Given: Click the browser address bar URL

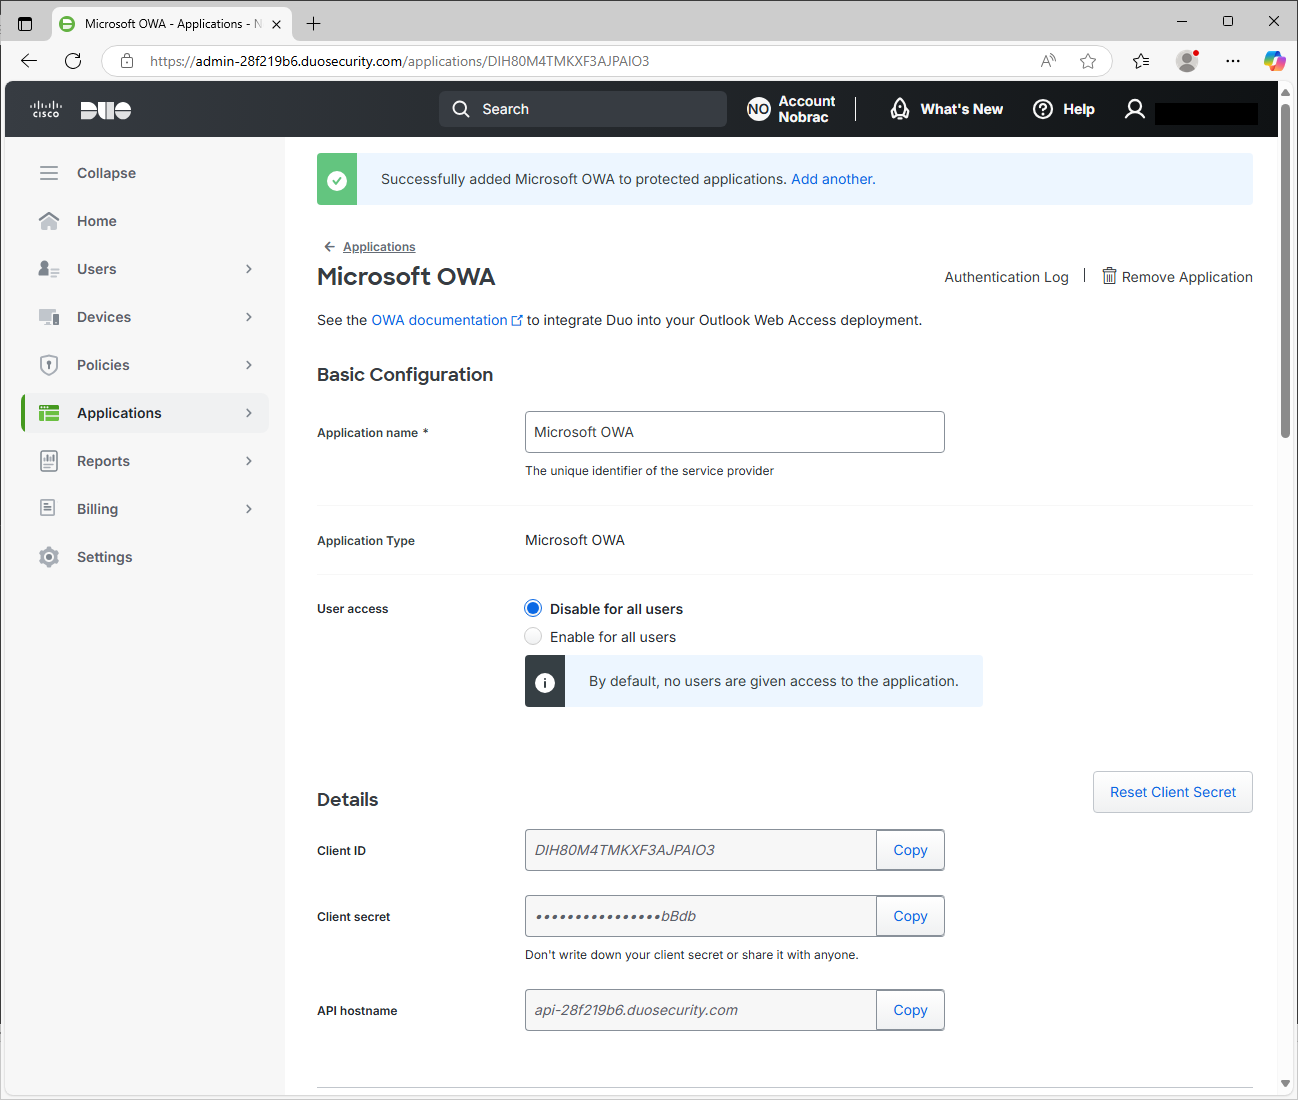Looking at the screenshot, I should [400, 61].
